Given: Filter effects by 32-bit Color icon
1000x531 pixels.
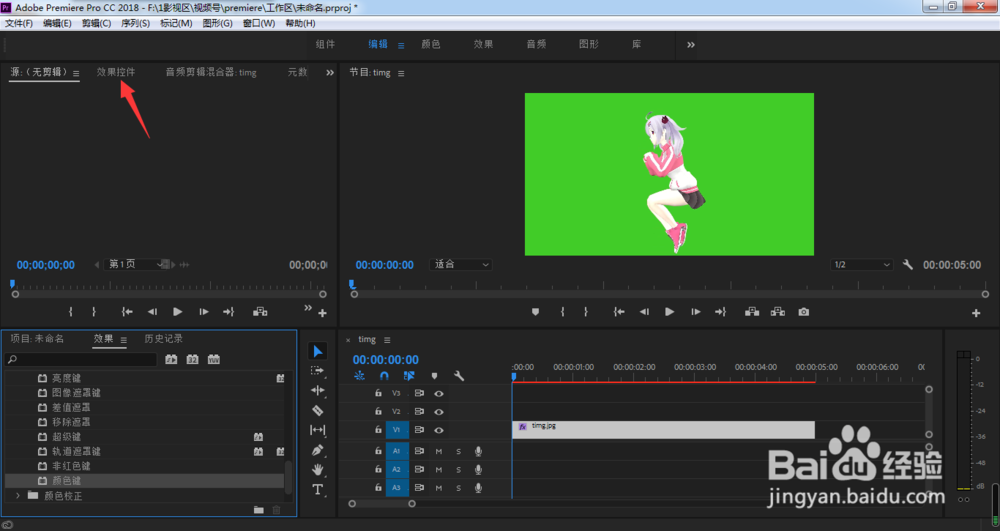Looking at the screenshot, I should pyautogui.click(x=193, y=360).
